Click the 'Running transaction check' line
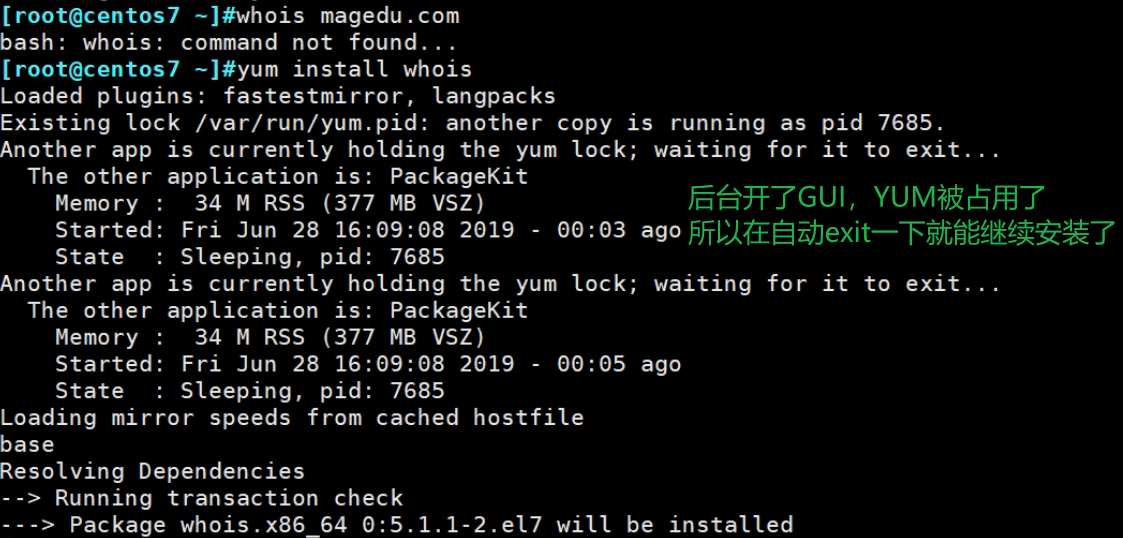1123x538 pixels. (x=228, y=498)
